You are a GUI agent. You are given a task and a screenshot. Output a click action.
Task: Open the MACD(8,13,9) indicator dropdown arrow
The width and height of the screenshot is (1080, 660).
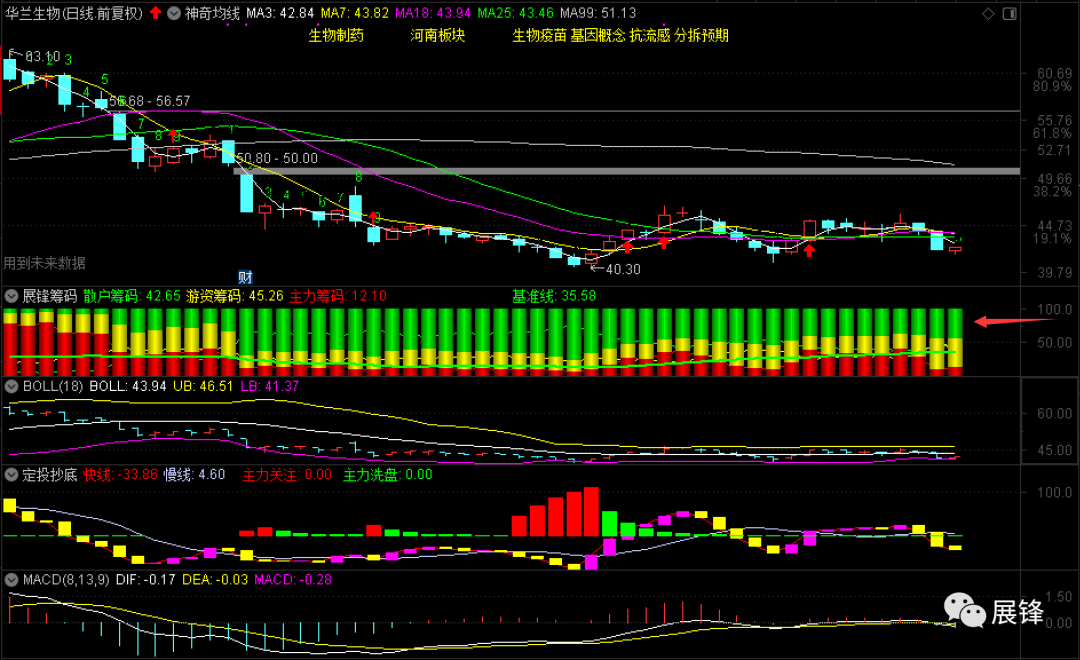tap(11, 579)
